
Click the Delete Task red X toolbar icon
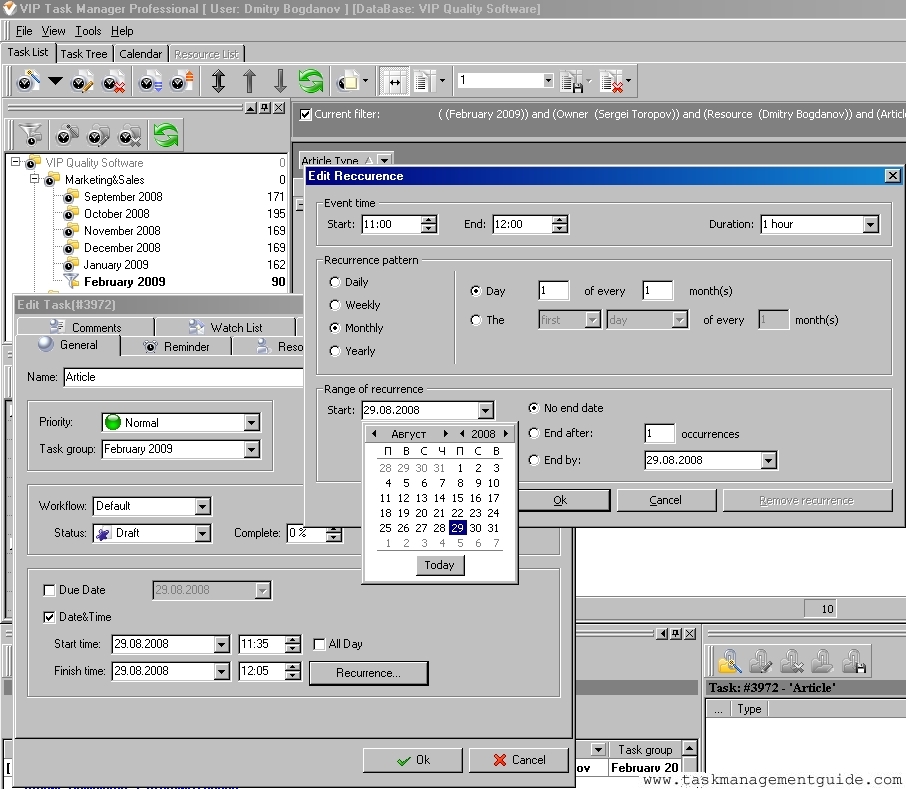click(x=114, y=81)
